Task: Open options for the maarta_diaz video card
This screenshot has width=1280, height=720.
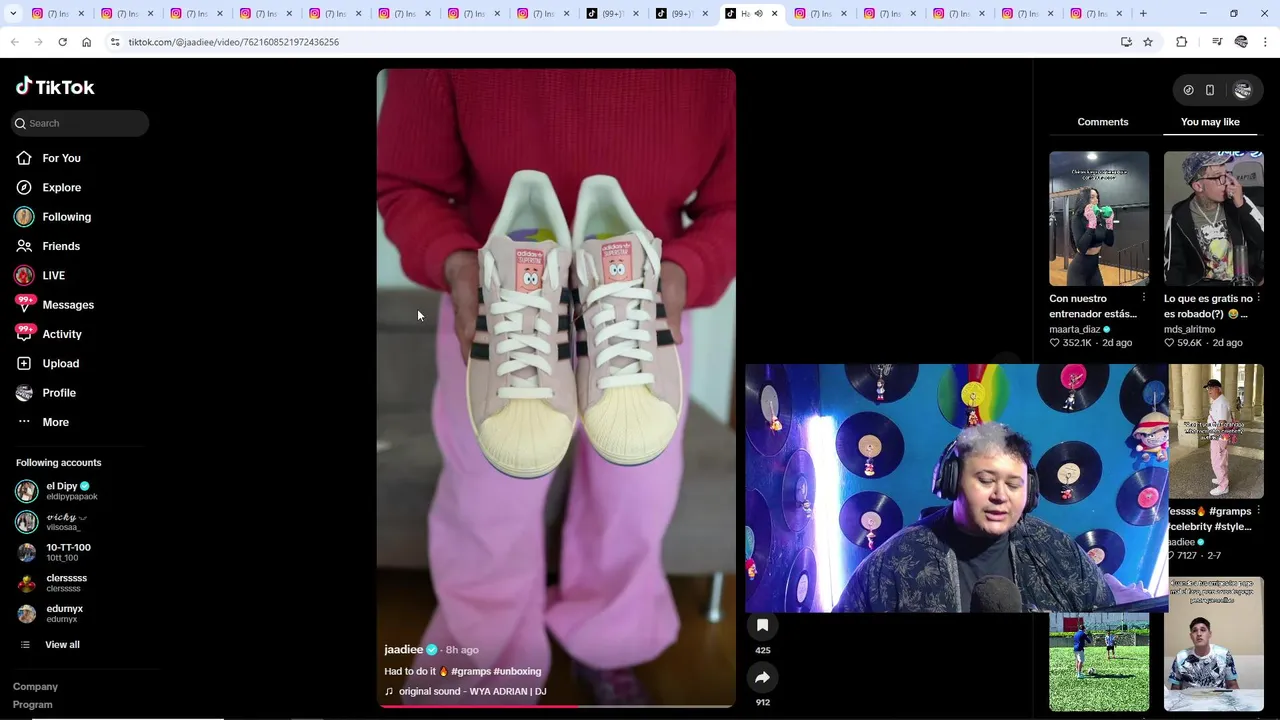Action: coord(1143,298)
